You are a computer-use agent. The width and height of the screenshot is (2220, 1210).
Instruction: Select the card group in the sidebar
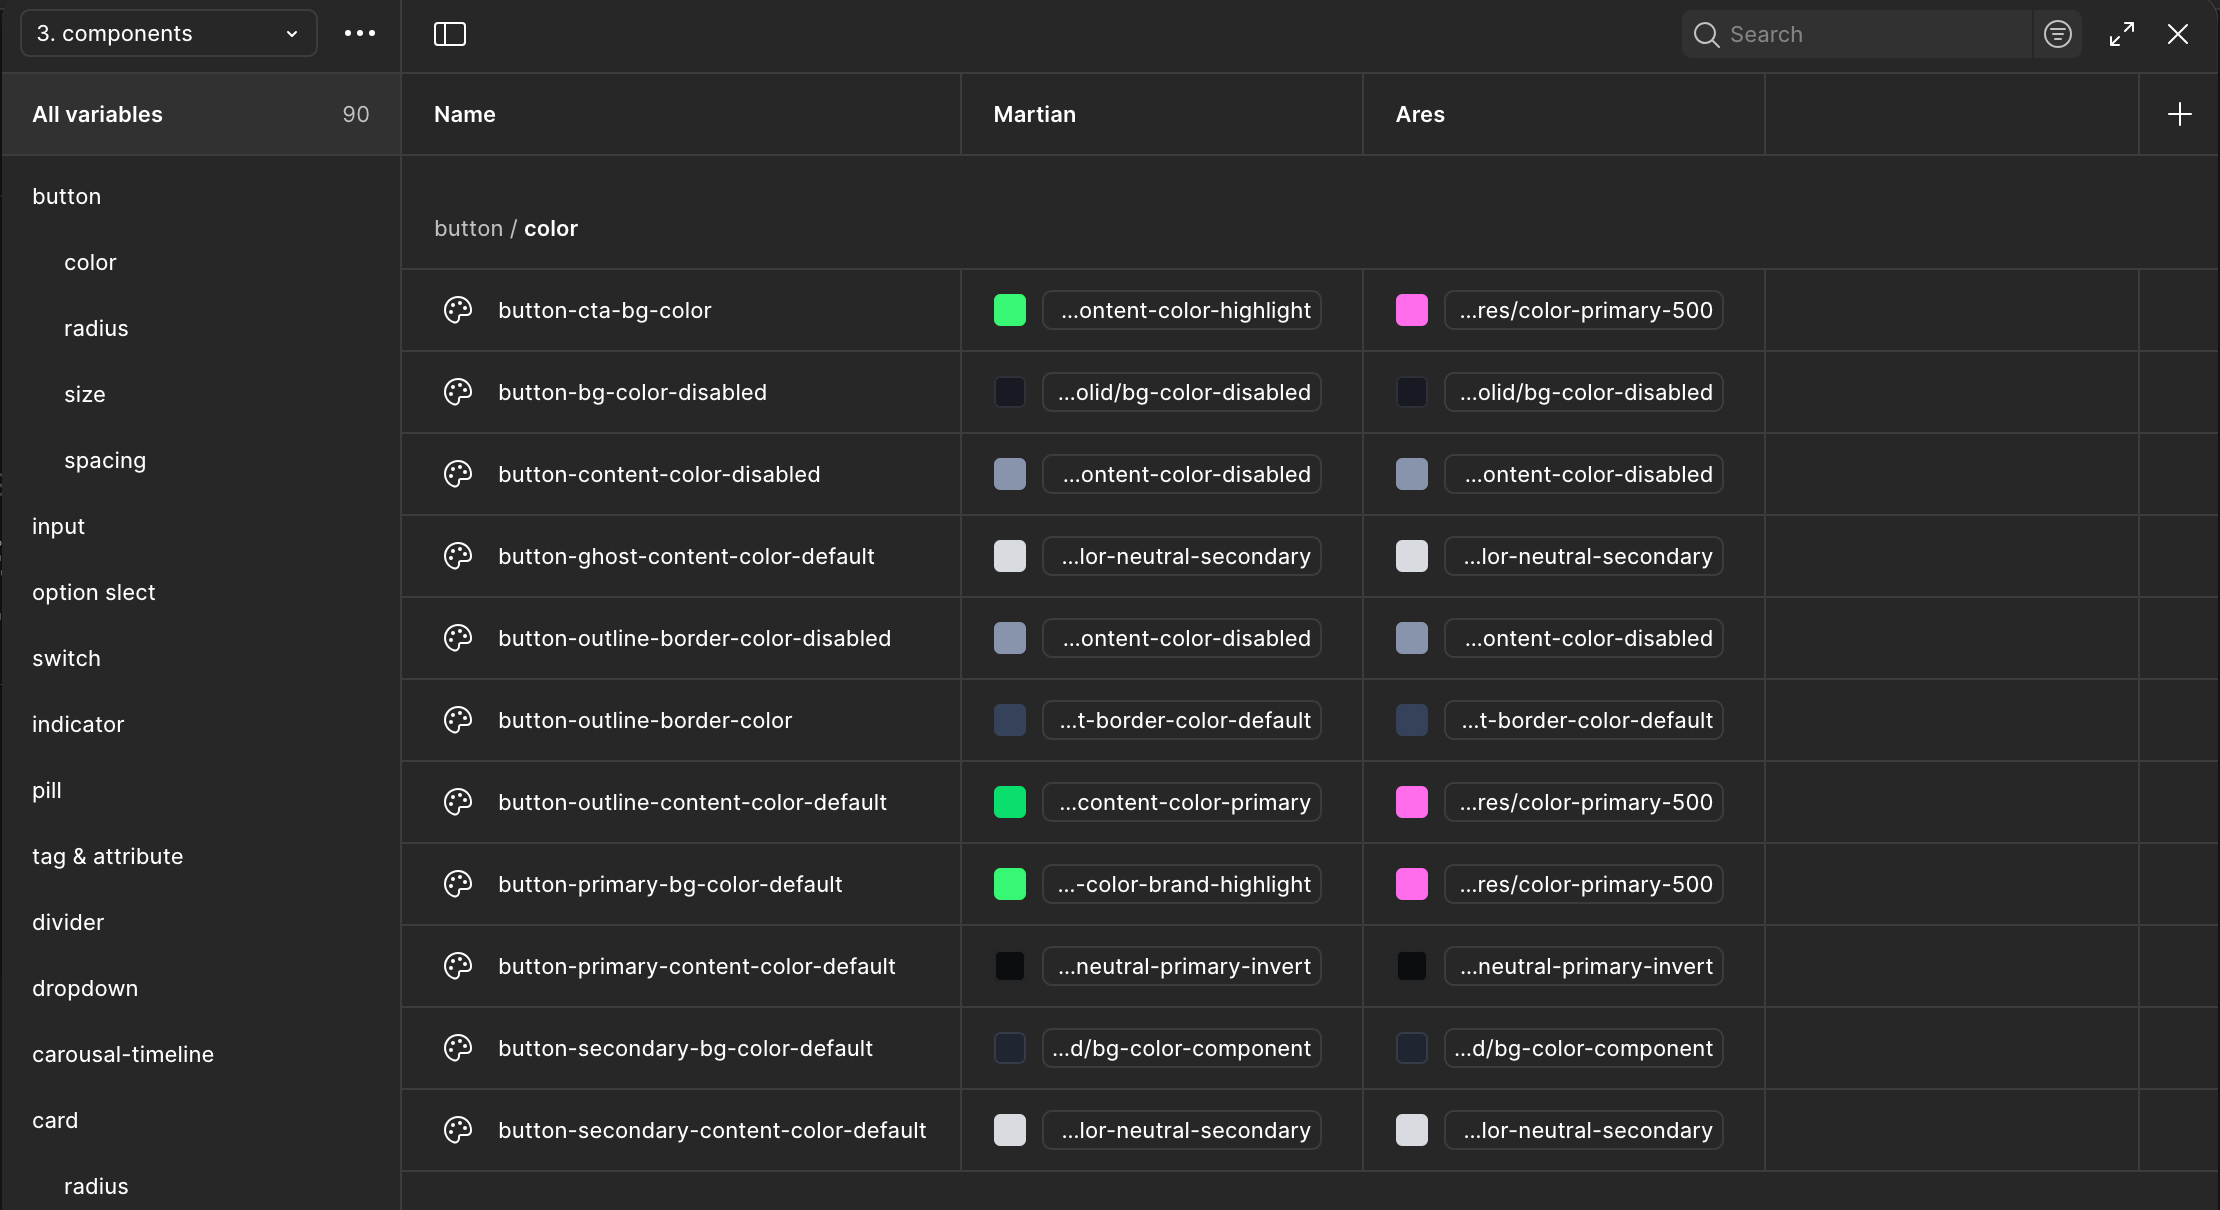tap(55, 1120)
